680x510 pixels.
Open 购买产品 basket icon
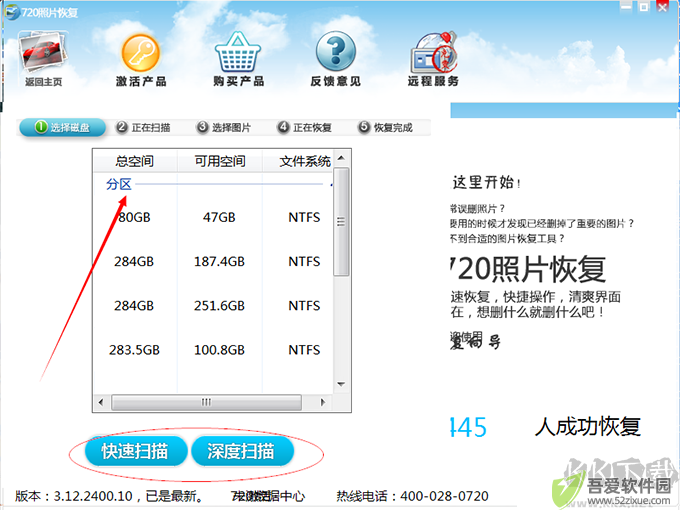[238, 52]
